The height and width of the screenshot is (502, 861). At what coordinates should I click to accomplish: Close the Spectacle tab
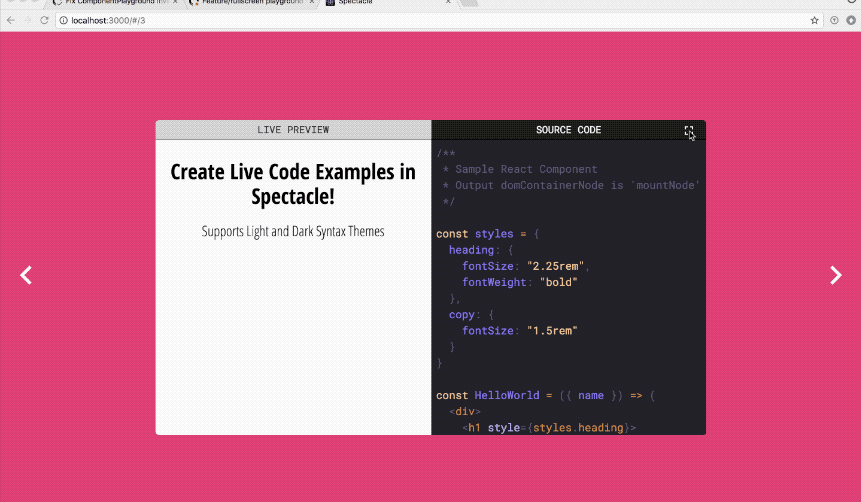pyautogui.click(x=448, y=2)
